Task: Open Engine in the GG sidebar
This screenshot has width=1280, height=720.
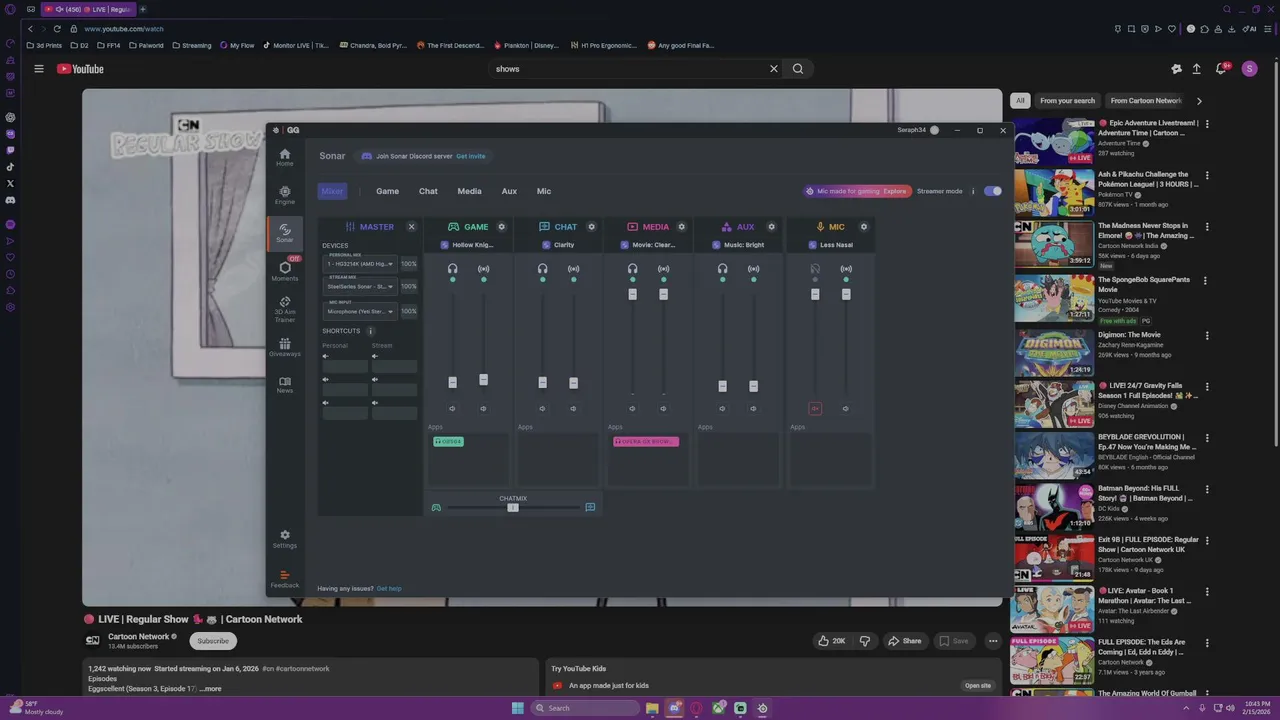Action: point(285,195)
